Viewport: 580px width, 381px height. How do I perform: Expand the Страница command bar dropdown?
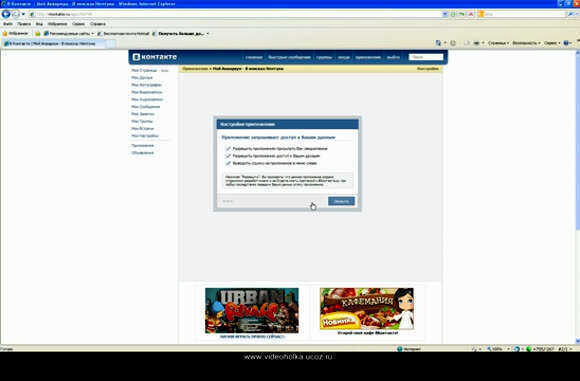498,43
